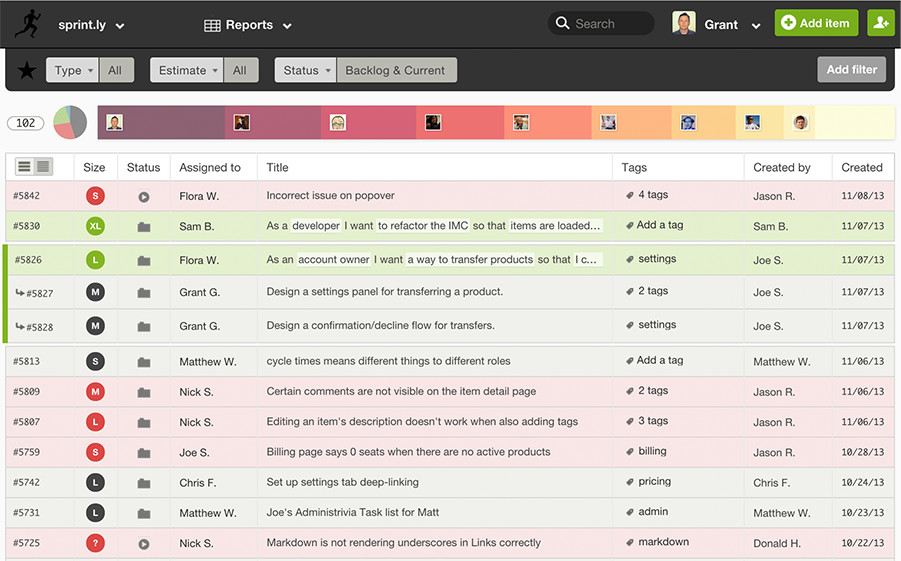The image size is (901, 561).
Task: Toggle the 102 item count badge
Action: coord(26,123)
